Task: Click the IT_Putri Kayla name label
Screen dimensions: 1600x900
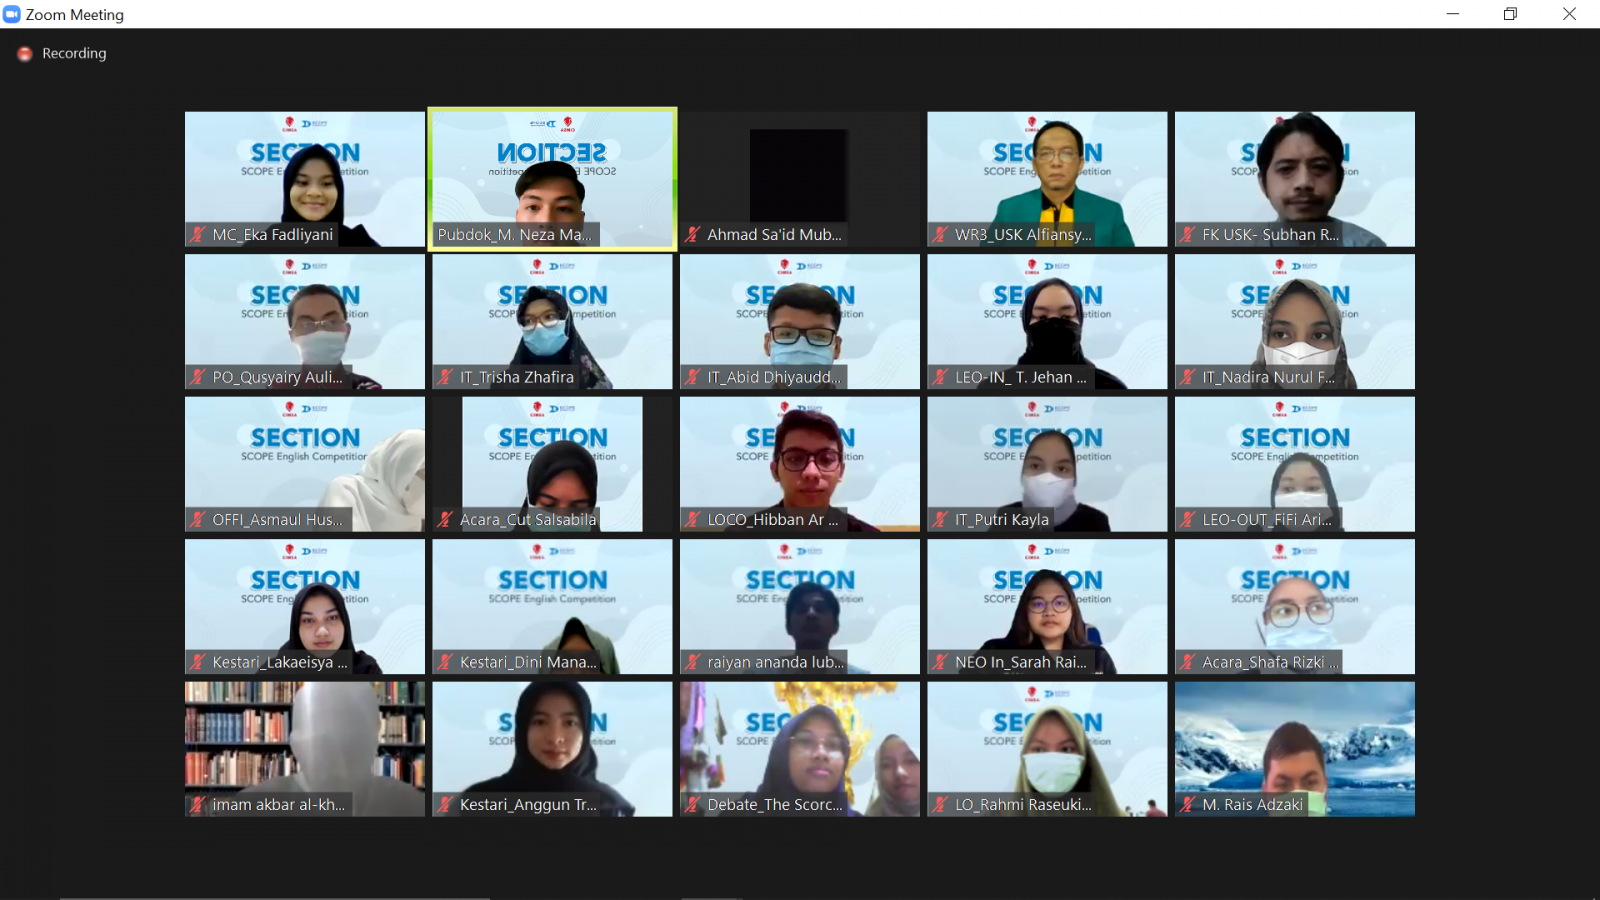Action: click(x=1001, y=520)
